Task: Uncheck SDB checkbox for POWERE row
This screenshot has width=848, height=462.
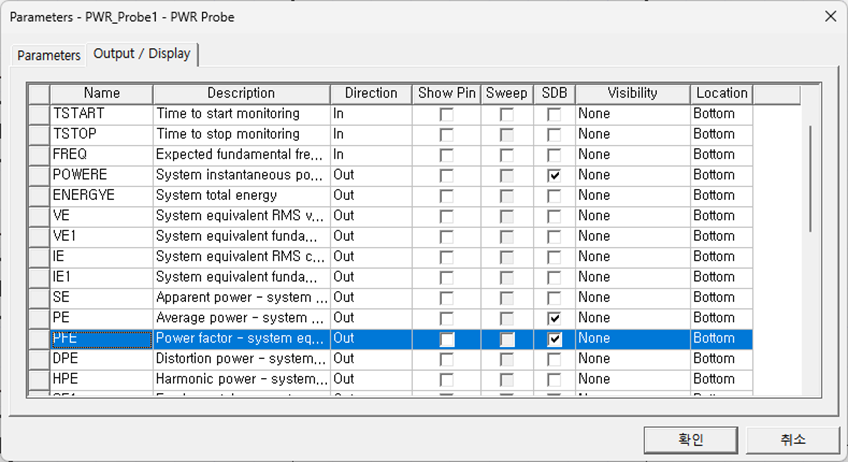Action: (554, 175)
